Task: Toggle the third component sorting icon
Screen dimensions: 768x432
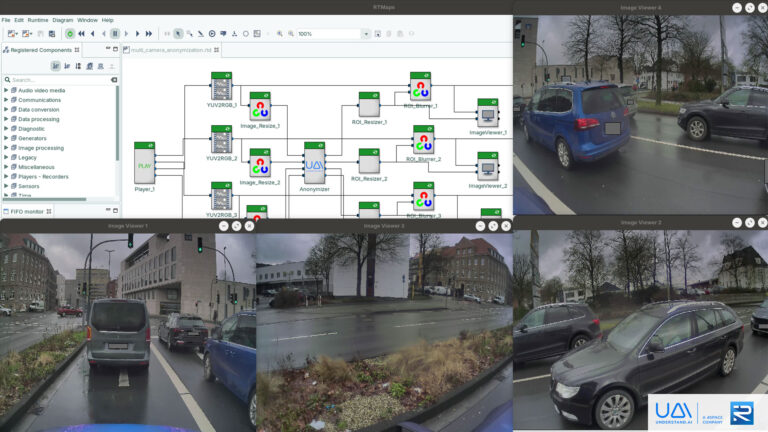Action: [78, 66]
